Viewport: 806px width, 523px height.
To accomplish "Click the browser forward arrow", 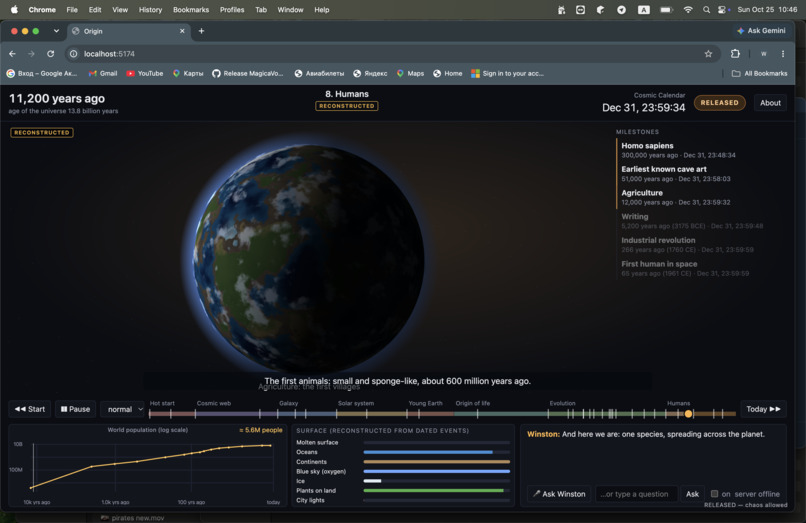I will [x=31, y=53].
